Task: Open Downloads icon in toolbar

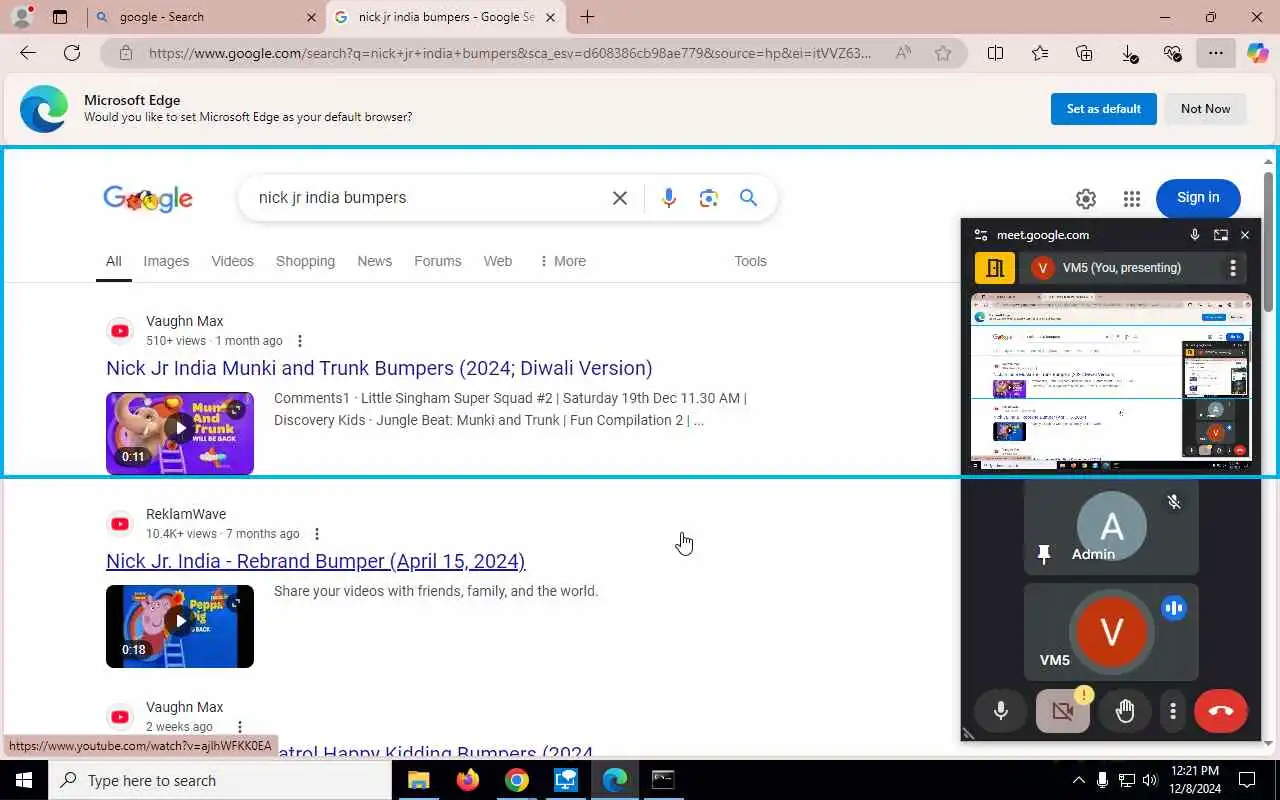Action: pyautogui.click(x=1129, y=53)
